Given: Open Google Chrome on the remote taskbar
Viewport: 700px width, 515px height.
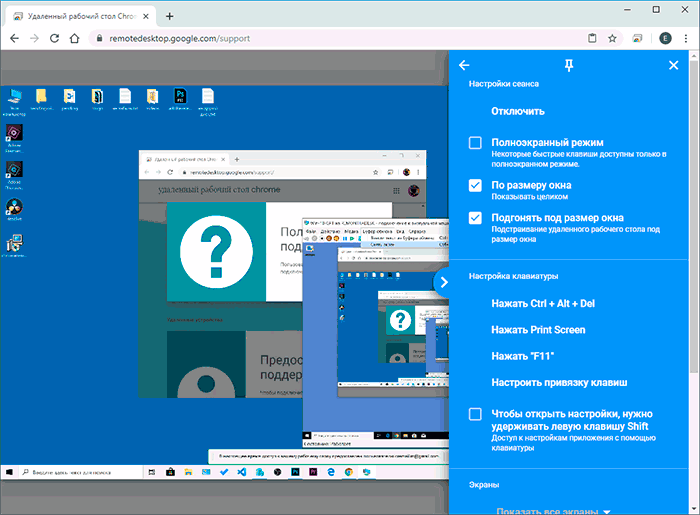Looking at the screenshot, I should tap(349, 472).
